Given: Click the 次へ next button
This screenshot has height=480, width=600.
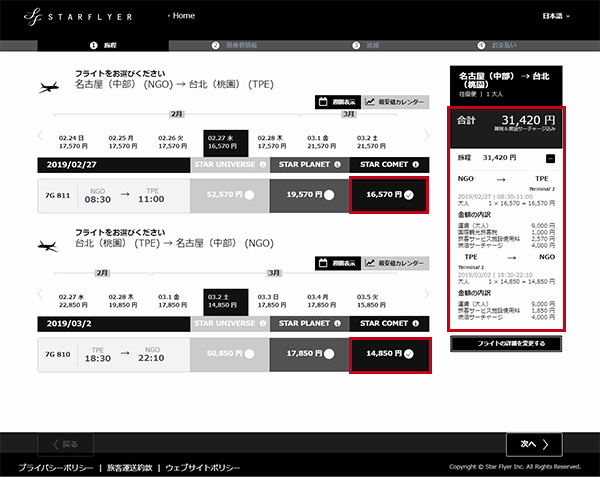Looking at the screenshot, I should [x=534, y=443].
